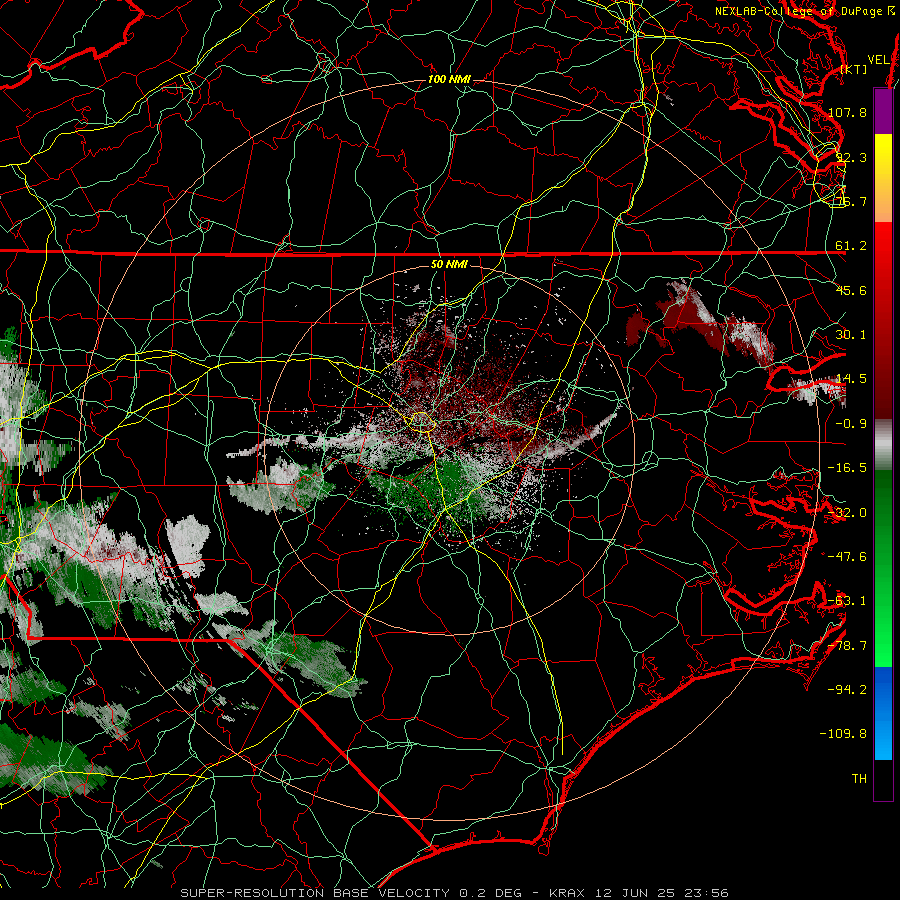The height and width of the screenshot is (900, 900).
Task: Select the 45.6 legend value
Action: [851, 290]
